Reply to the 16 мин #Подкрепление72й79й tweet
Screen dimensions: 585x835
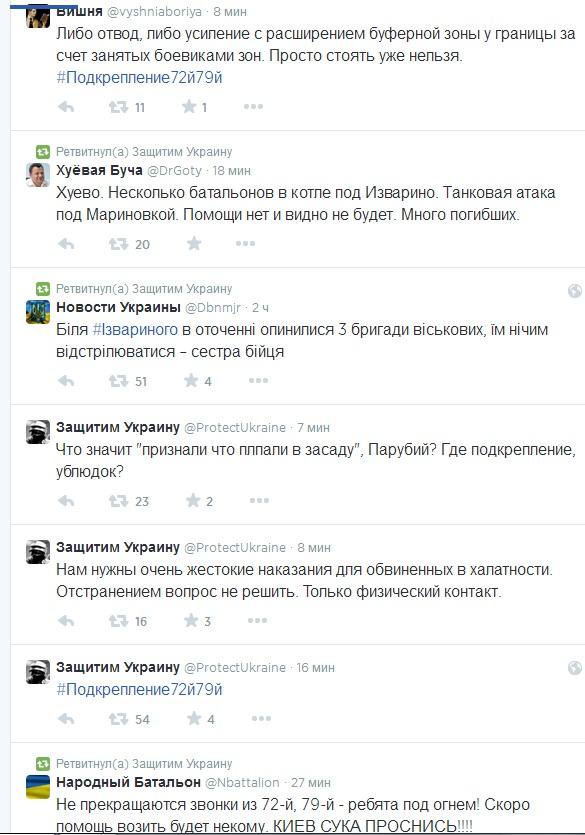[x=66, y=719]
